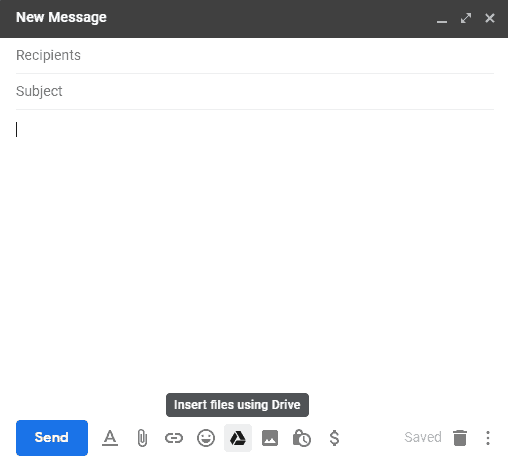Insert a link with the chain icon

click(174, 438)
